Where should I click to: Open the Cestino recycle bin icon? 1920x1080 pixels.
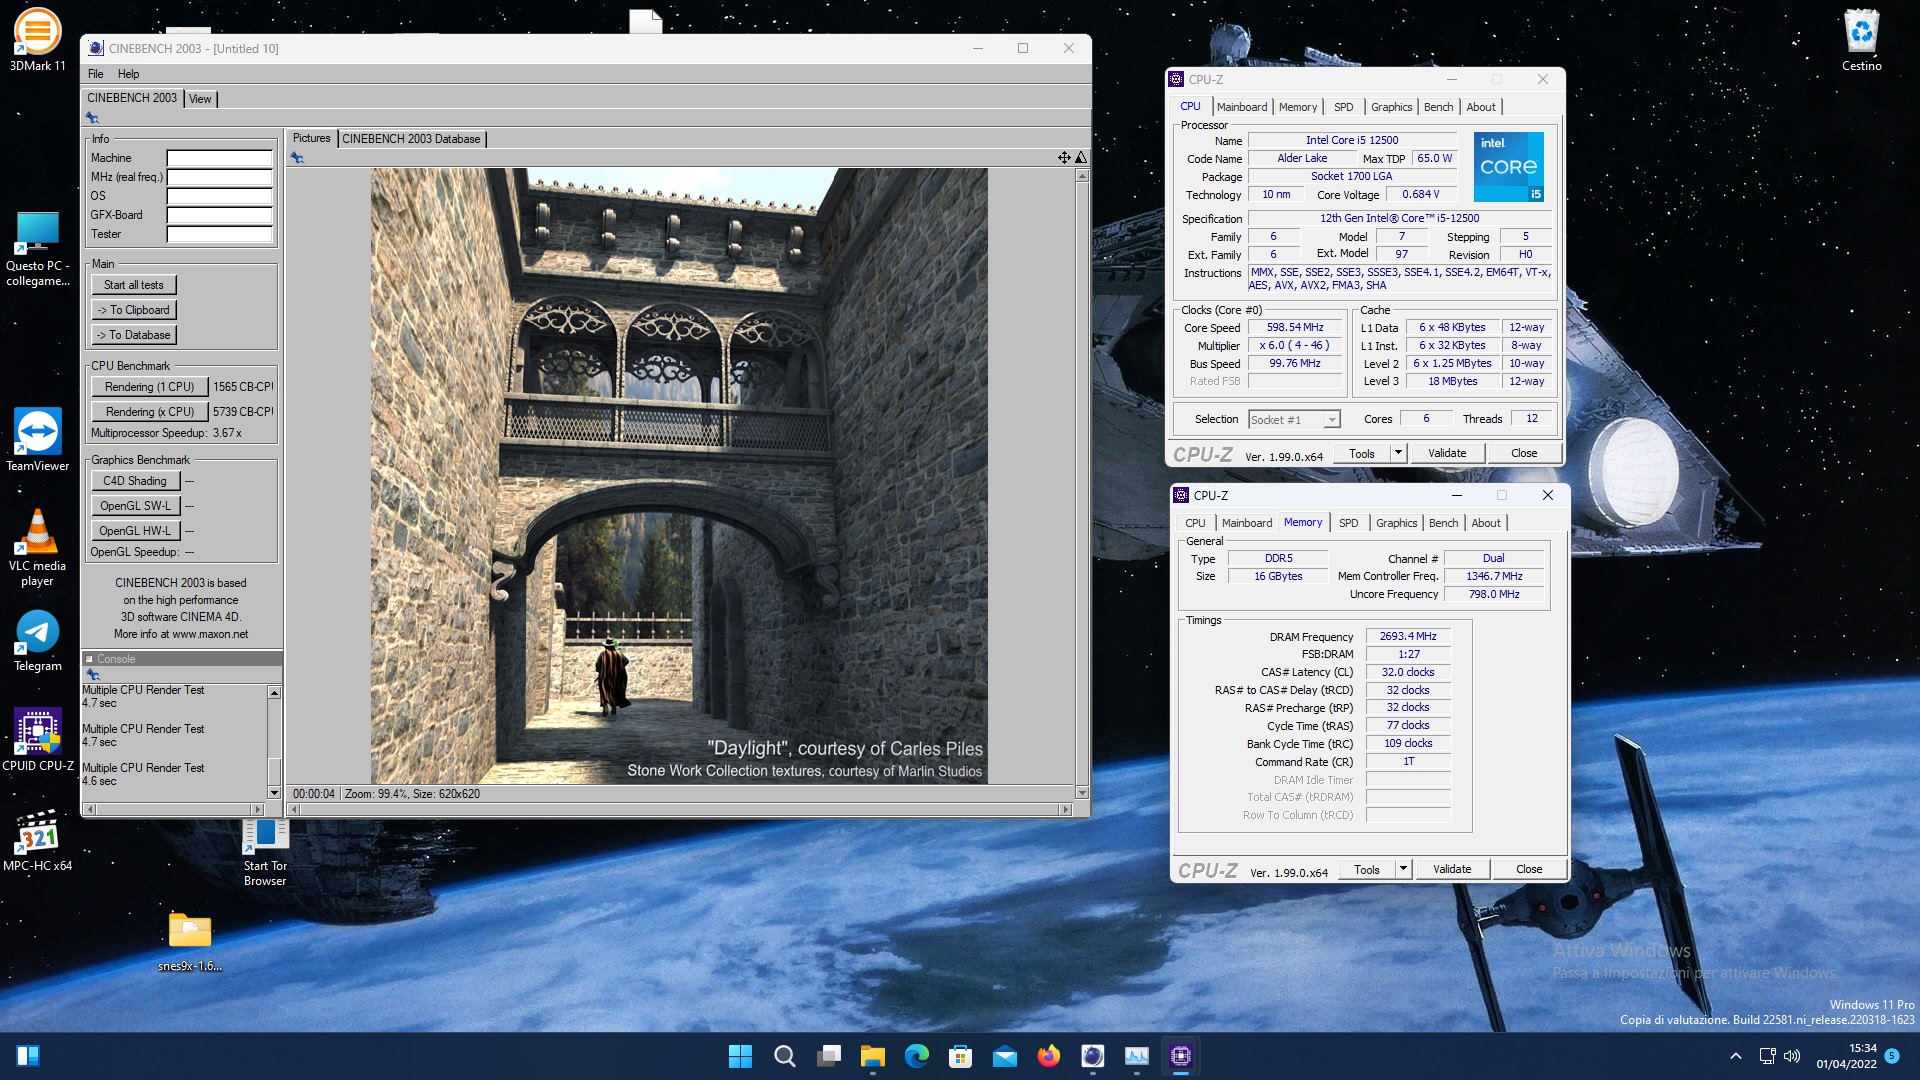point(1861,40)
